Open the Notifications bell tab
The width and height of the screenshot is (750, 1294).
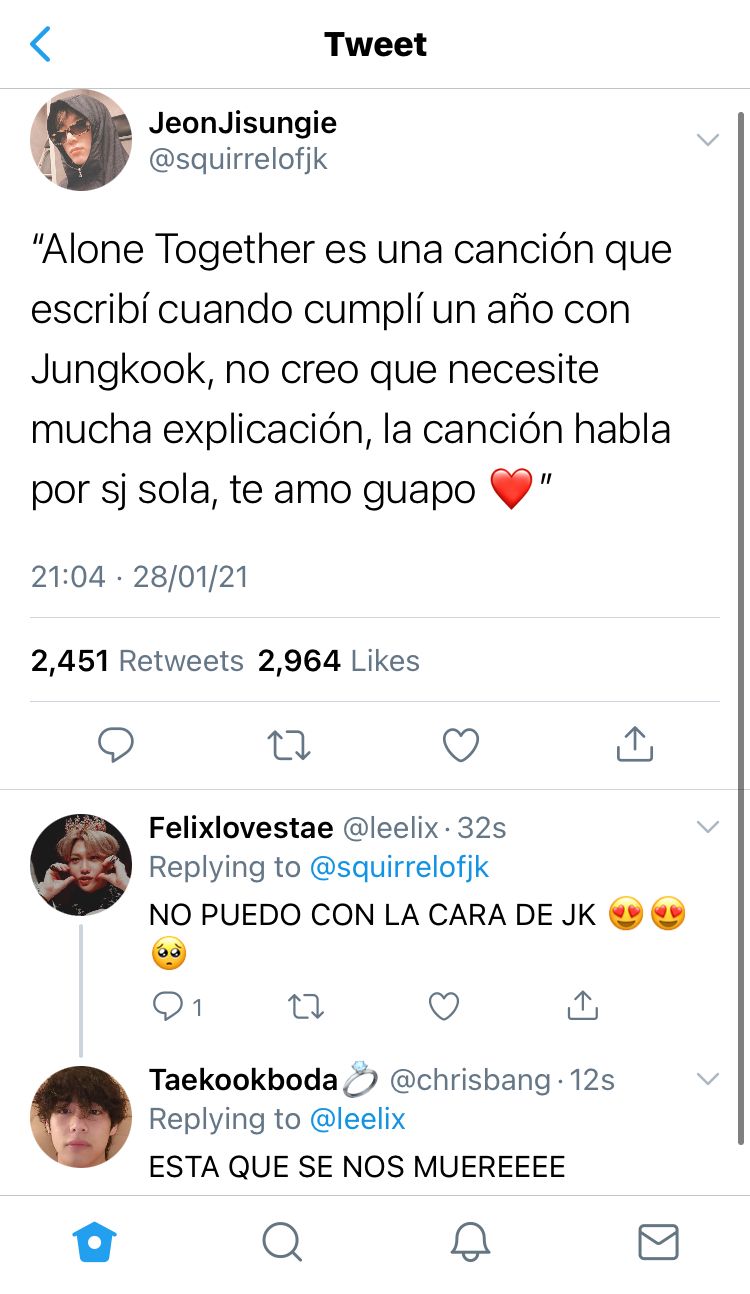[x=471, y=1242]
